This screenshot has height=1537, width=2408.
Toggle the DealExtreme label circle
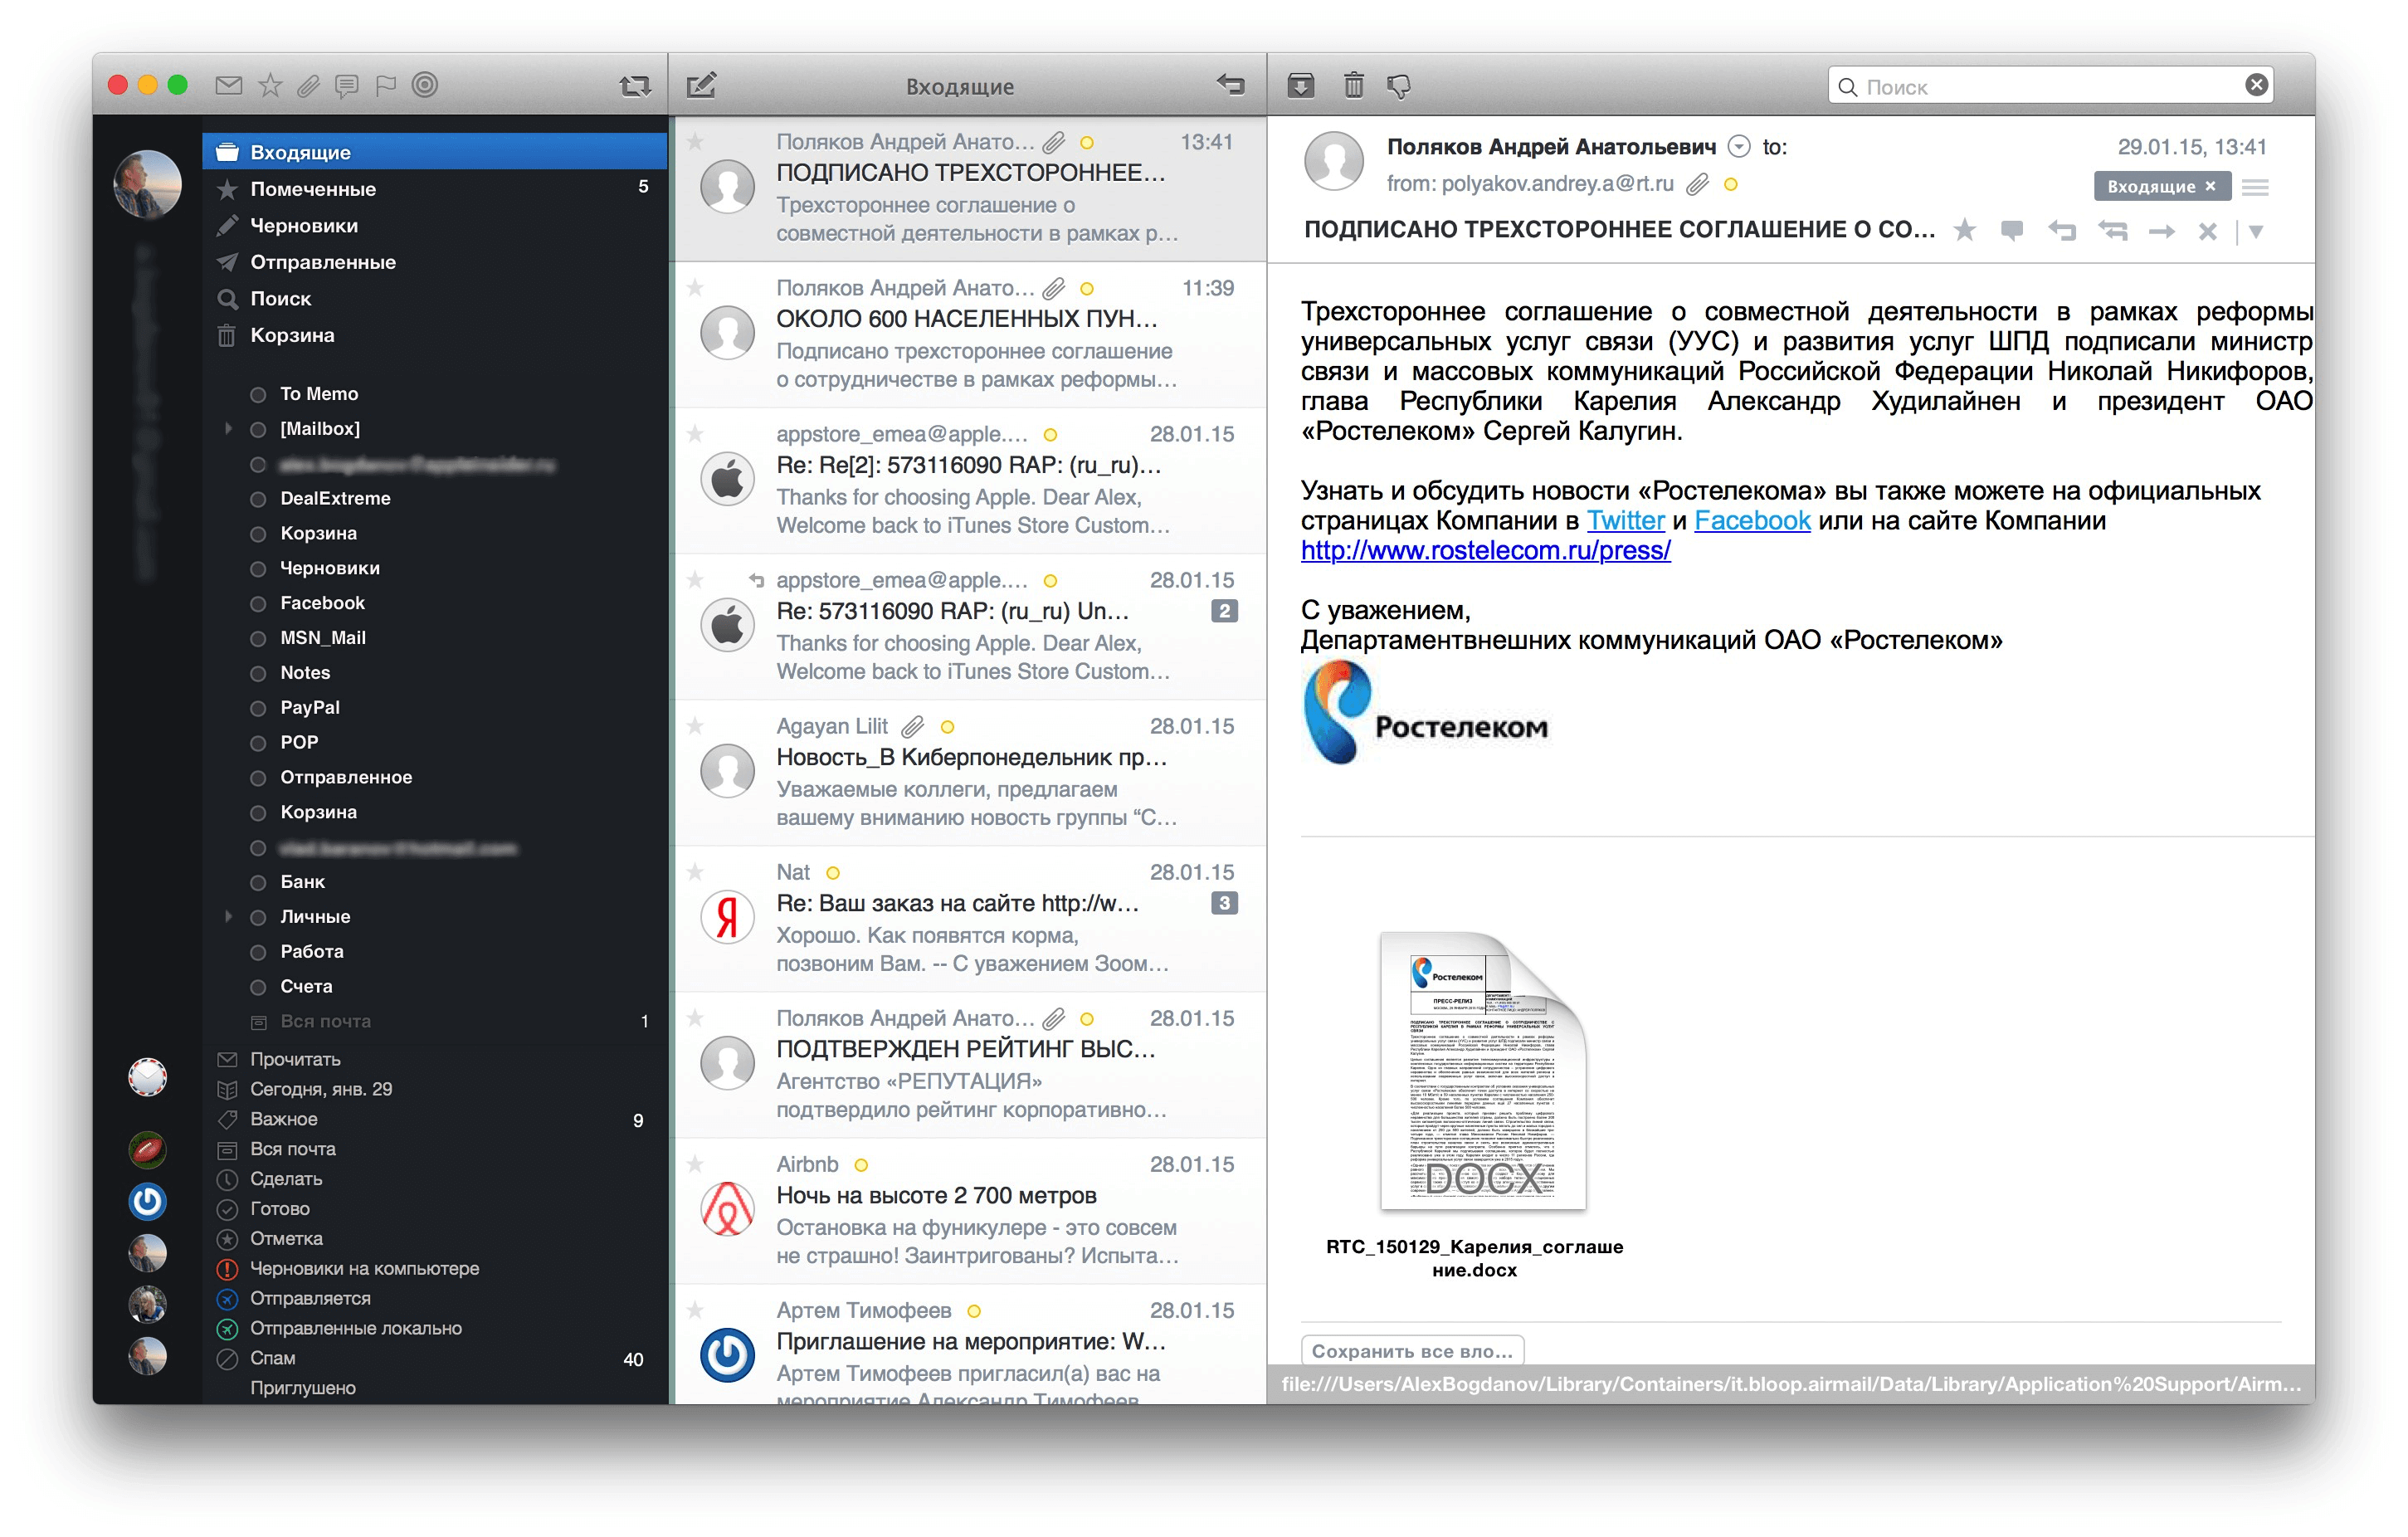258,499
